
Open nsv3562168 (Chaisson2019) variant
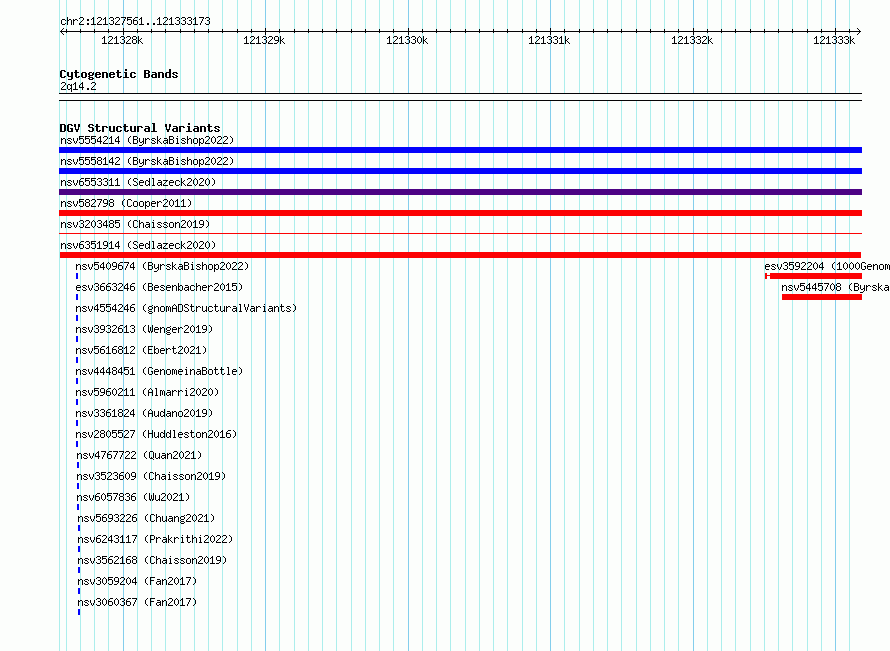pos(153,560)
